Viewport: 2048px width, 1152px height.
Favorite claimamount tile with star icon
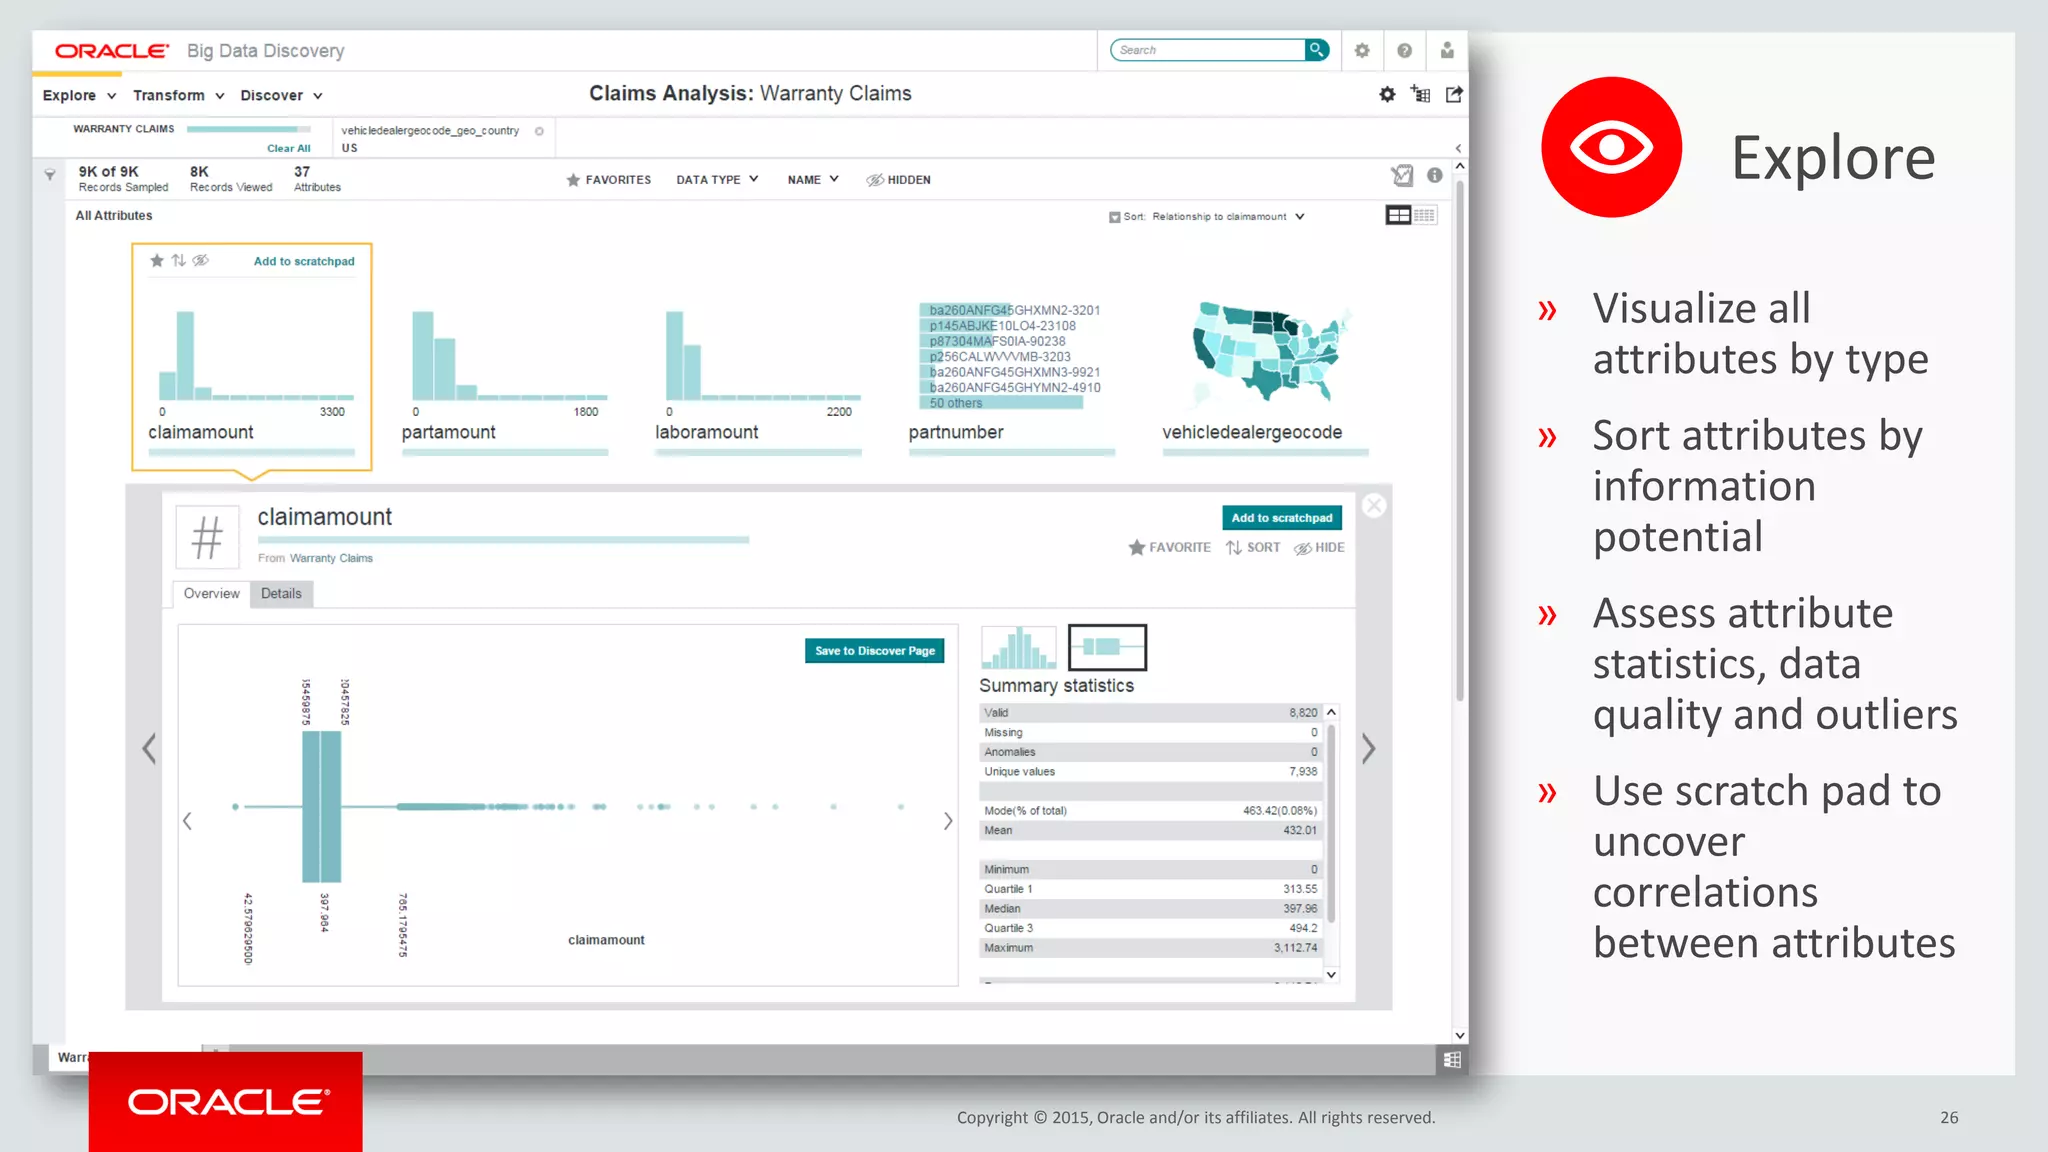coord(157,261)
